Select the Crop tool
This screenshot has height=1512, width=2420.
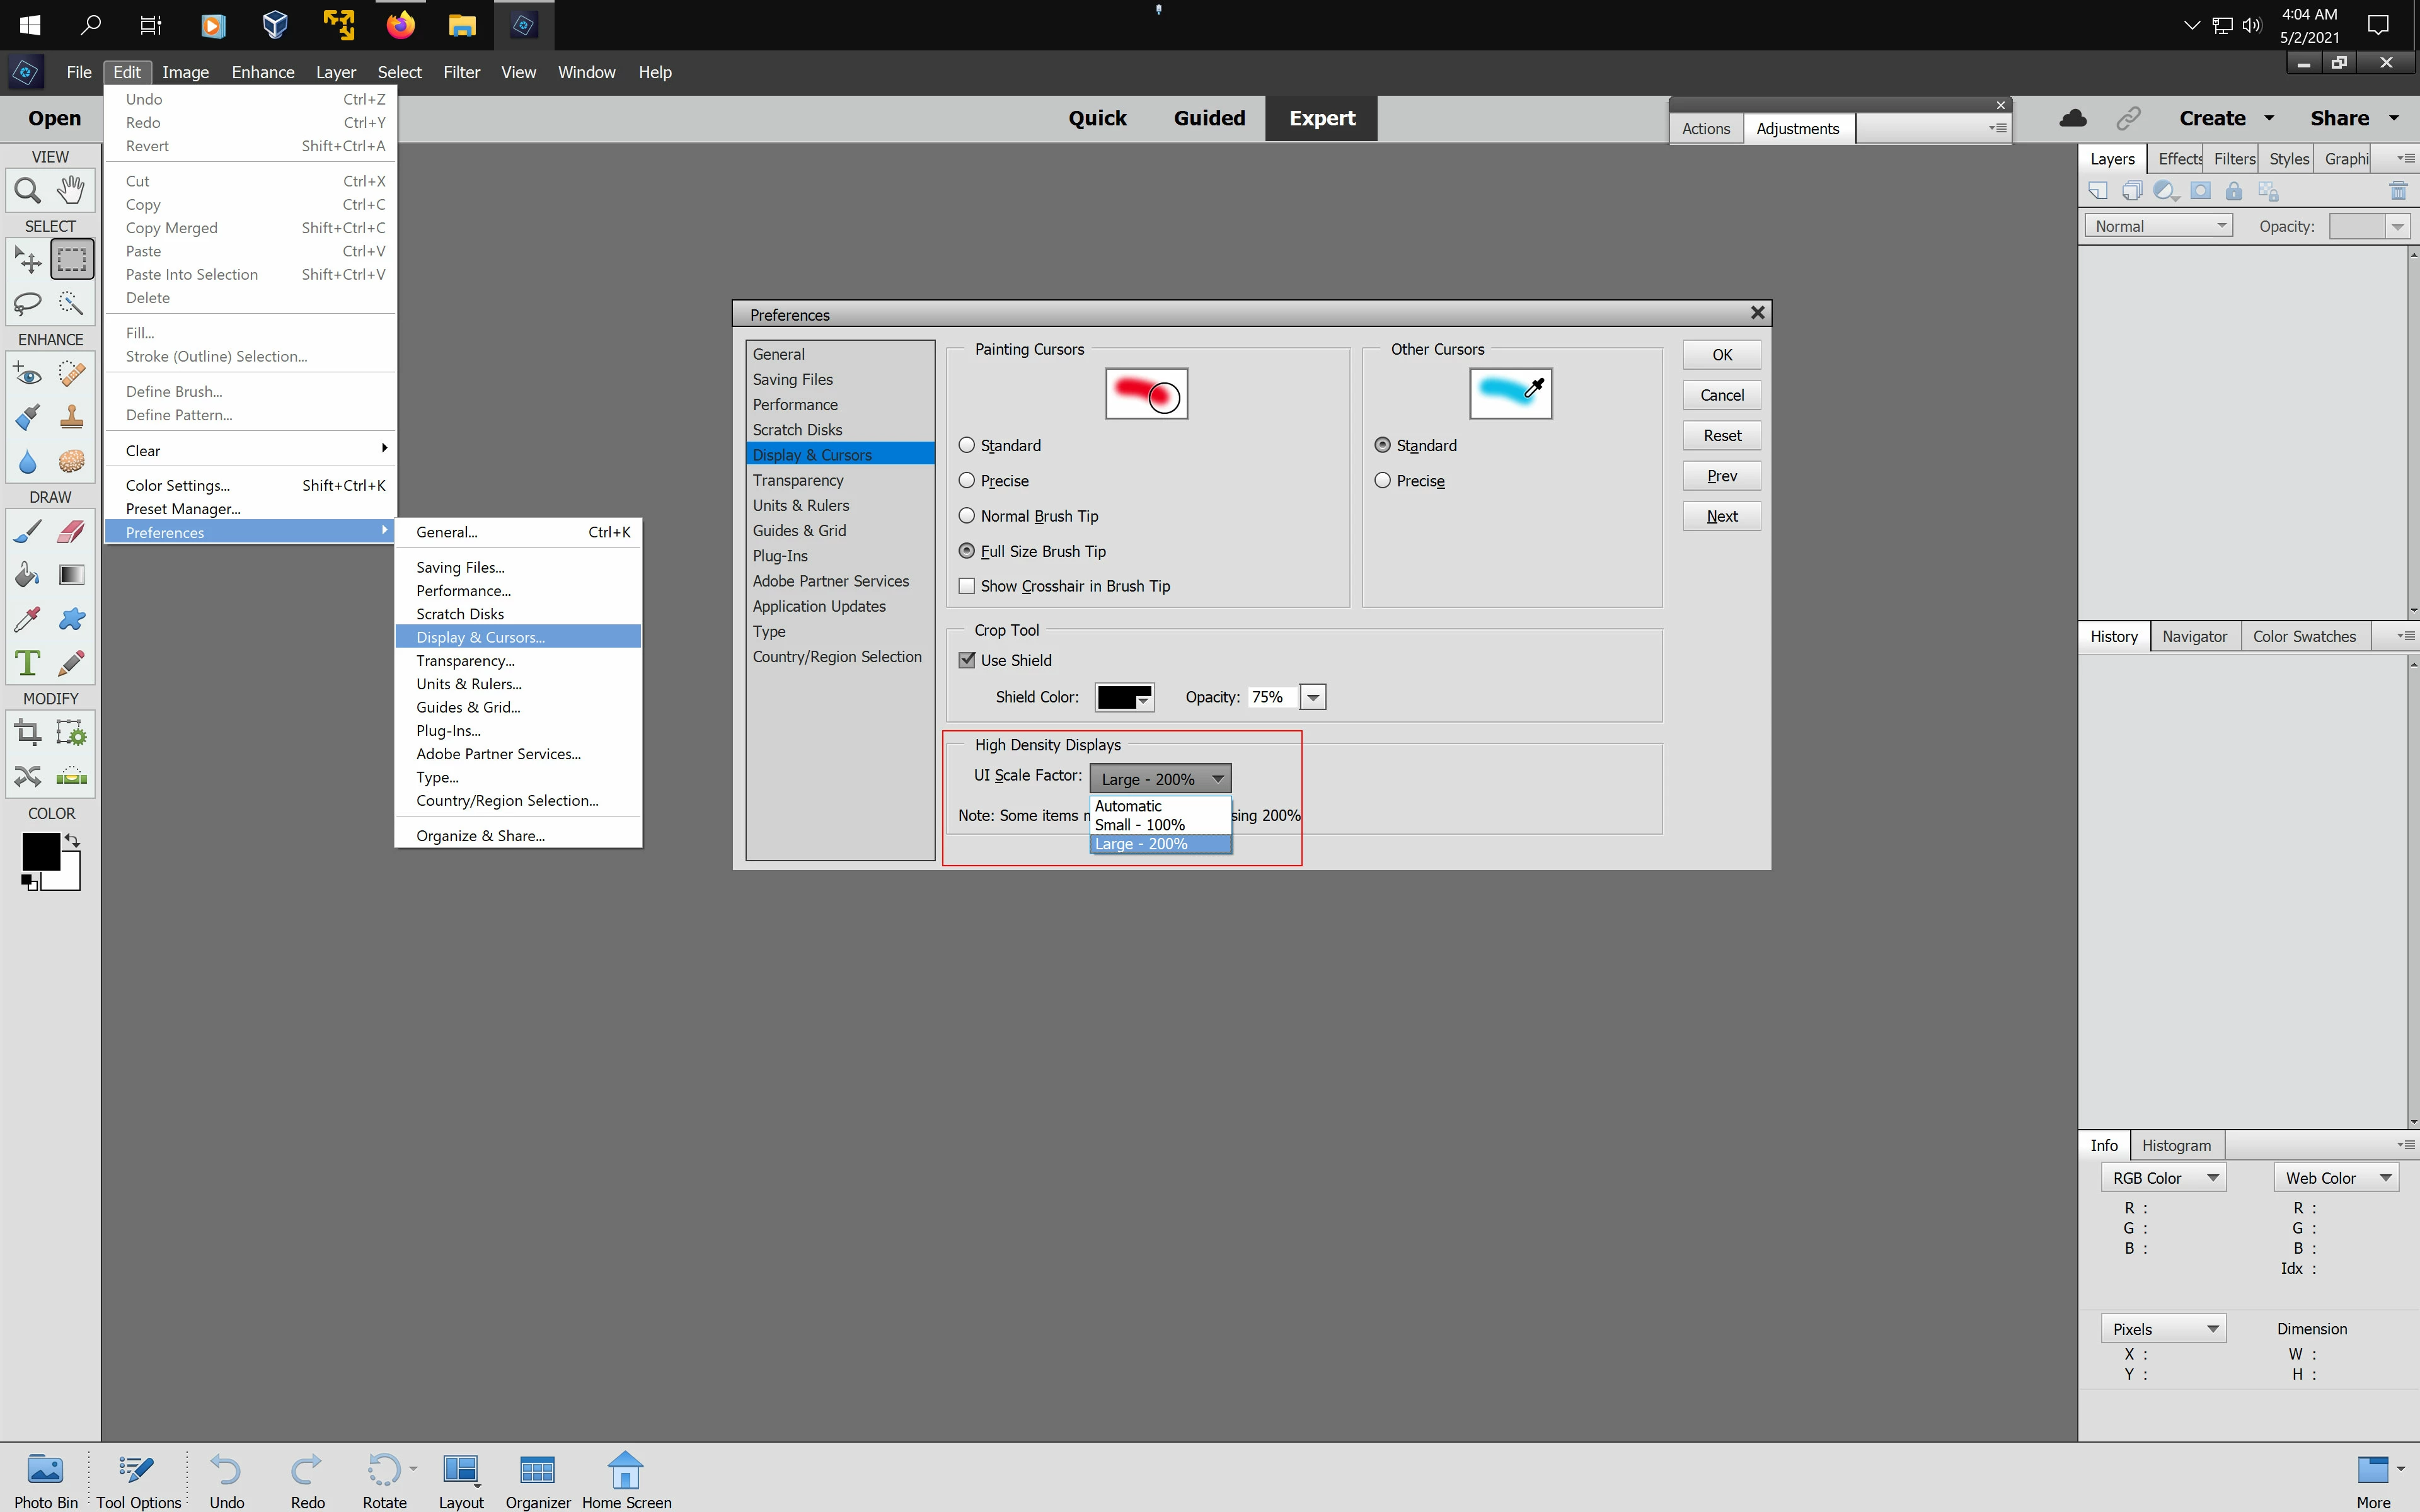click(x=27, y=733)
